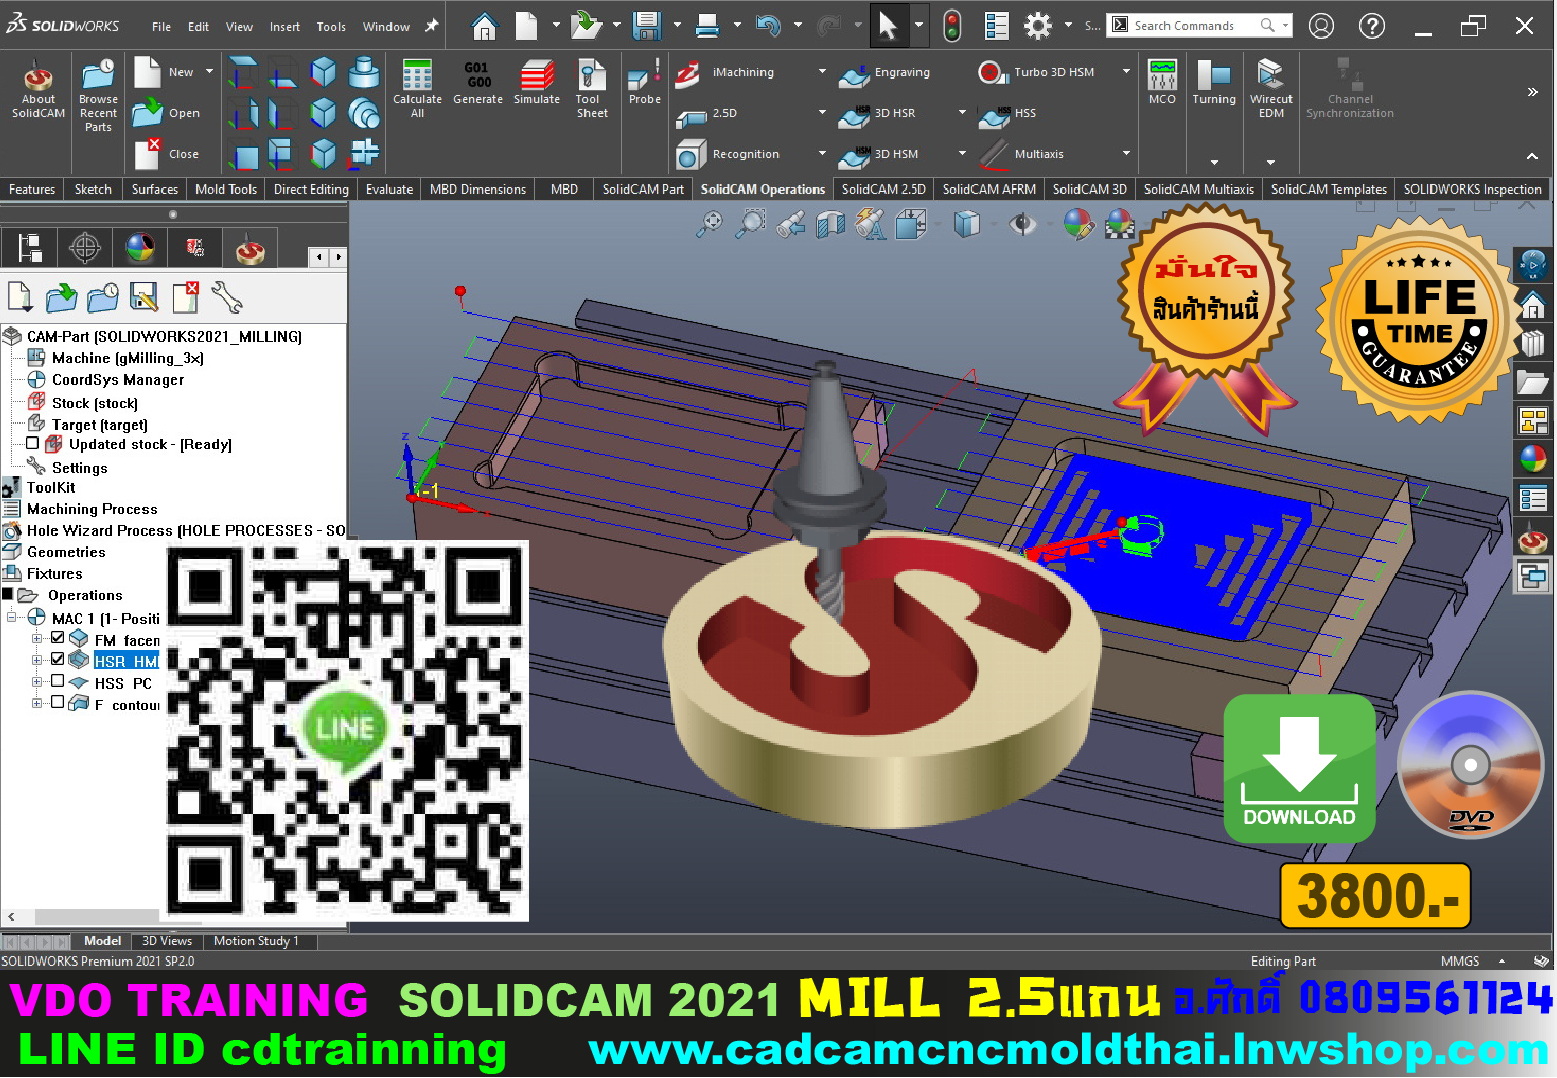Check the Updated stock checkbox
Viewport: 1557px width, 1078px height.
(x=33, y=443)
